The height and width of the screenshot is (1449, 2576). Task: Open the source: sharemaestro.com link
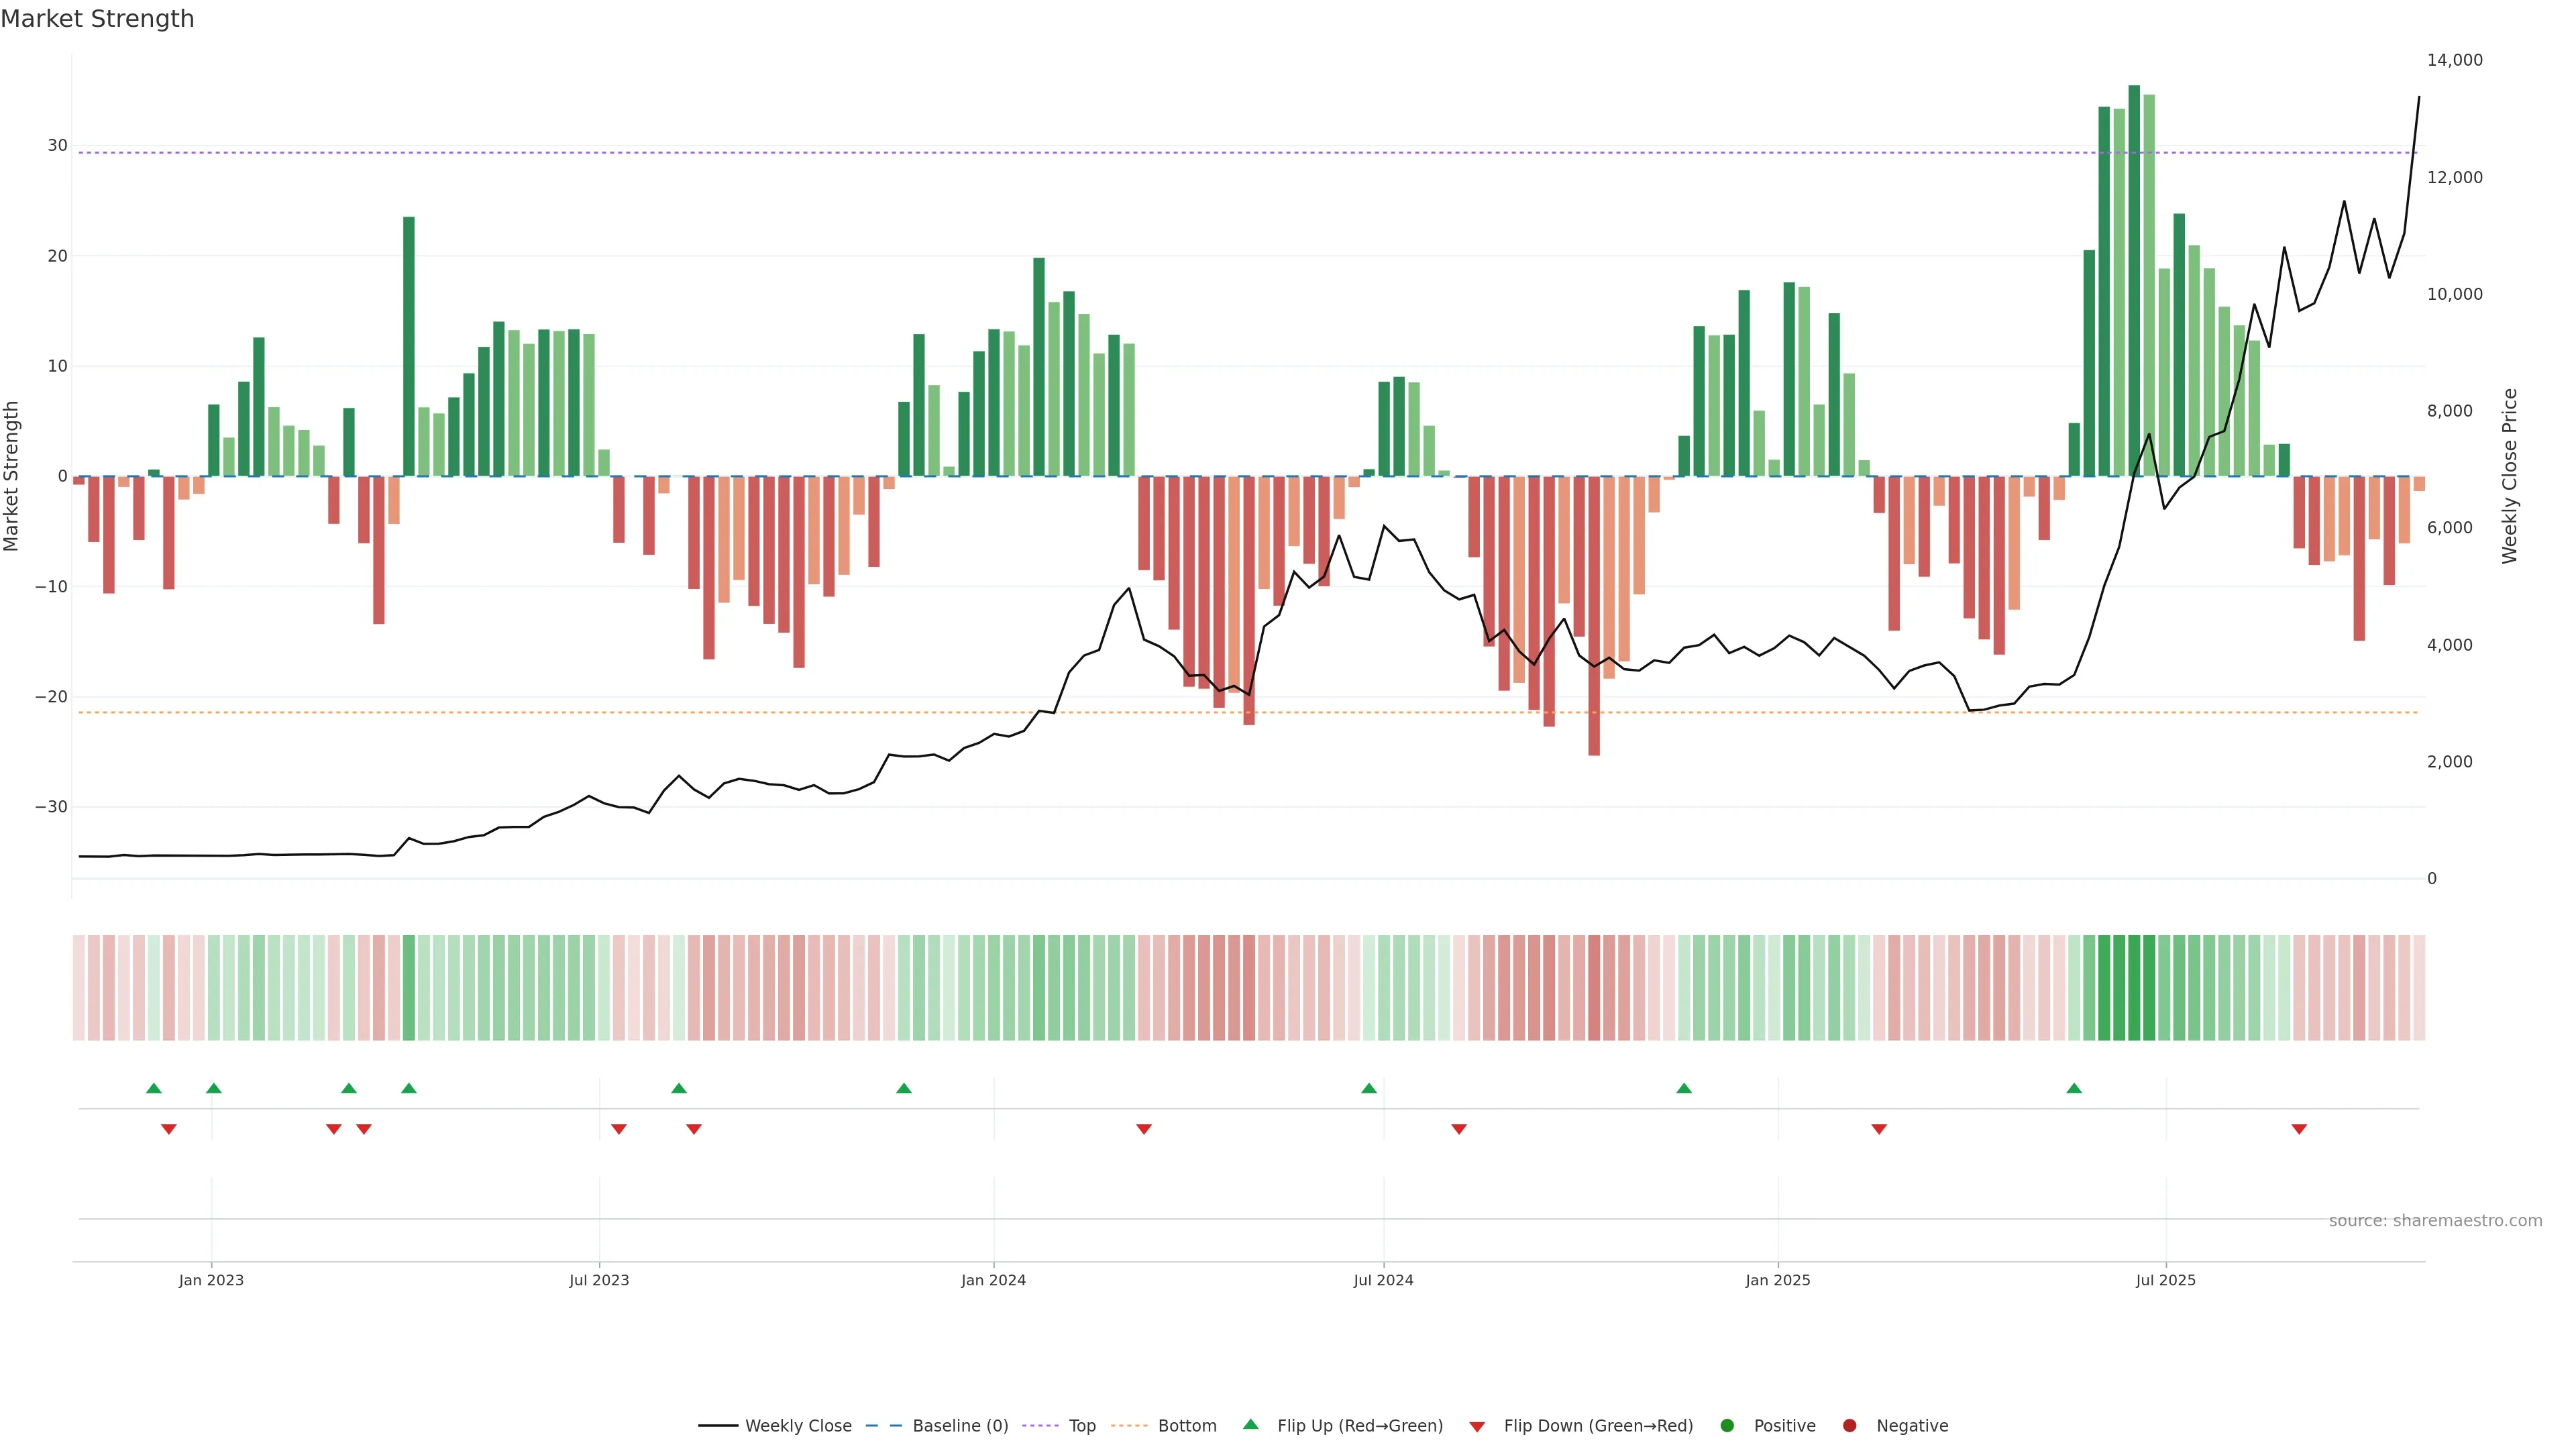[x=2435, y=1221]
